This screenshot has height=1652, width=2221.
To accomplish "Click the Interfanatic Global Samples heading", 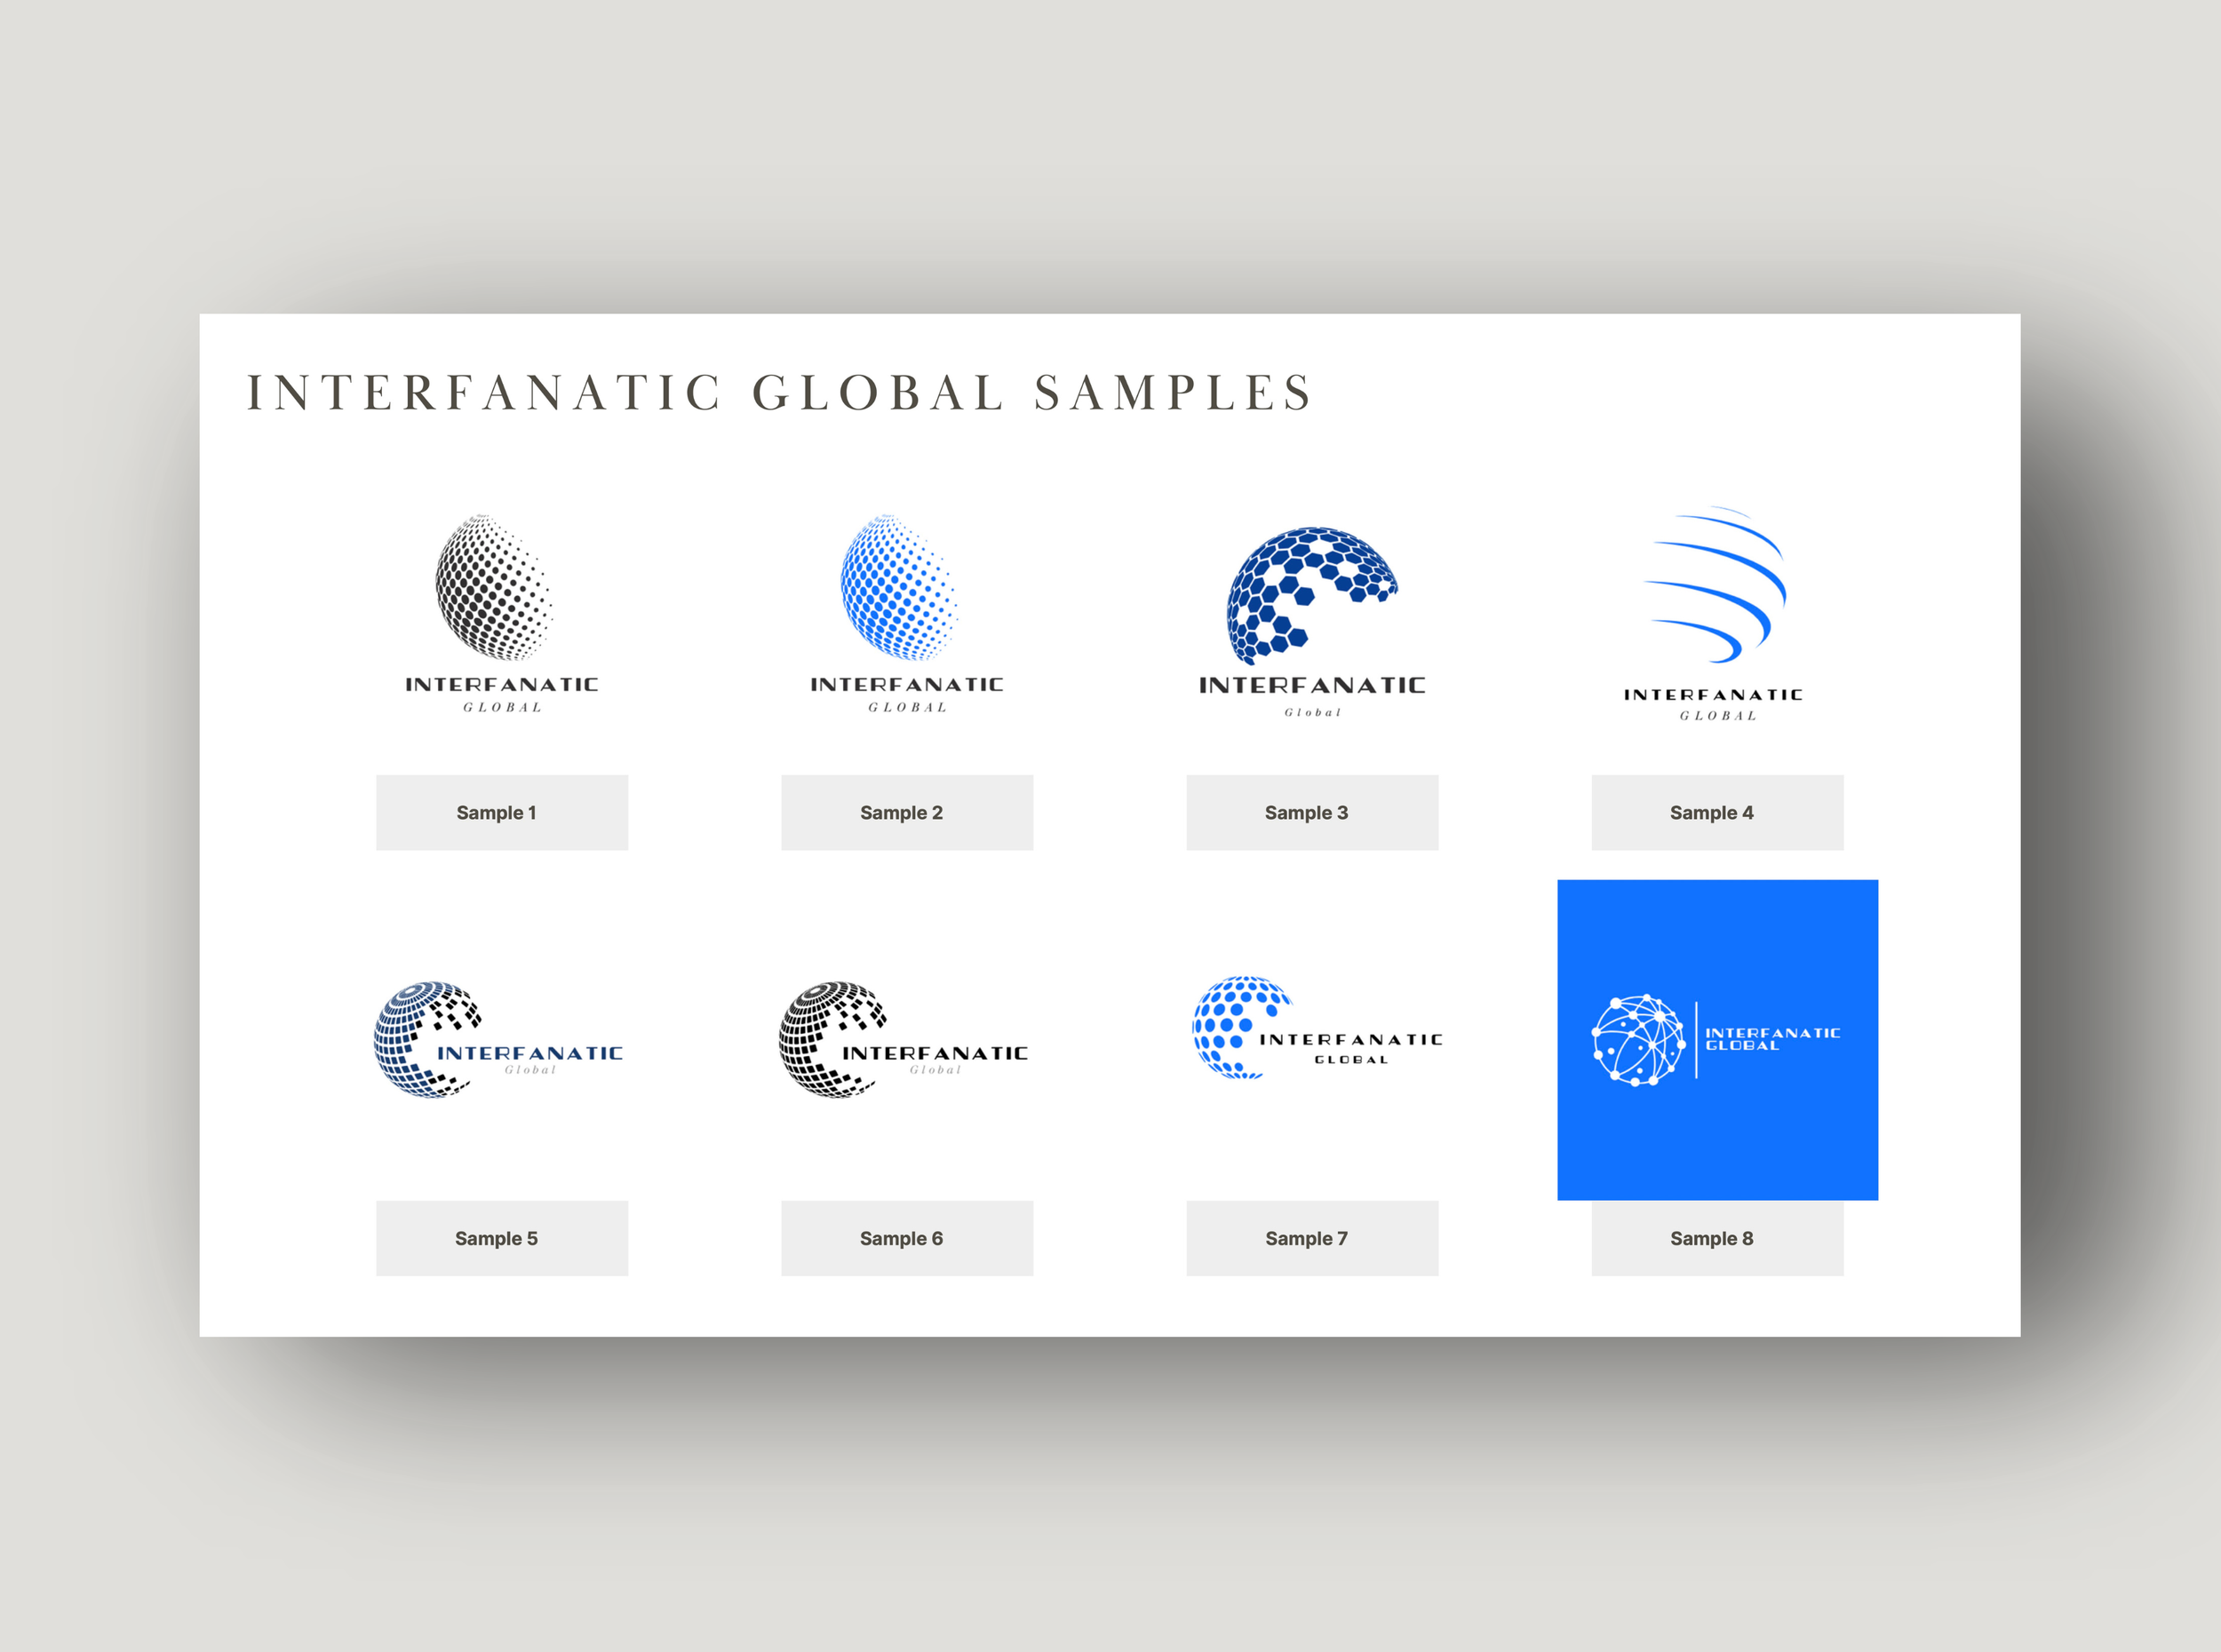I will click(x=779, y=392).
